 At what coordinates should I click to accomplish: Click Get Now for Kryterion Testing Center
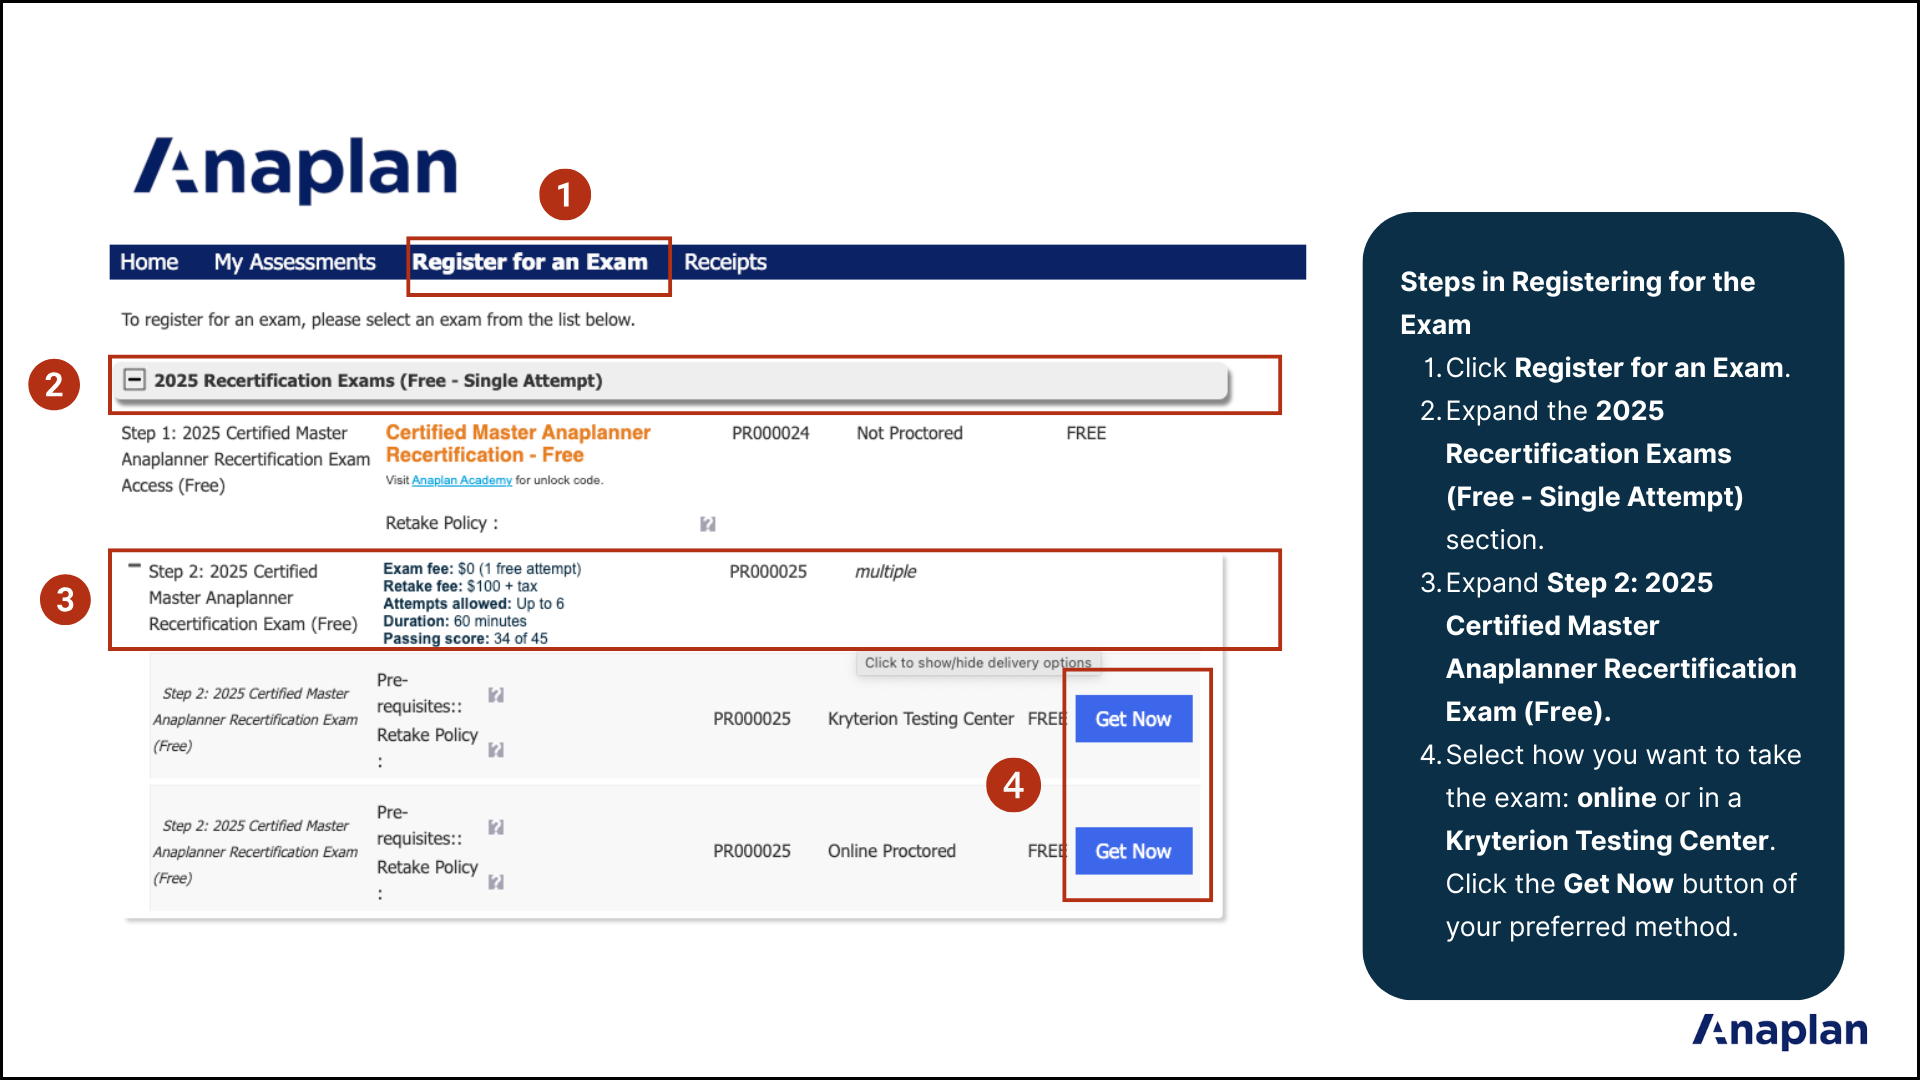(x=1133, y=719)
